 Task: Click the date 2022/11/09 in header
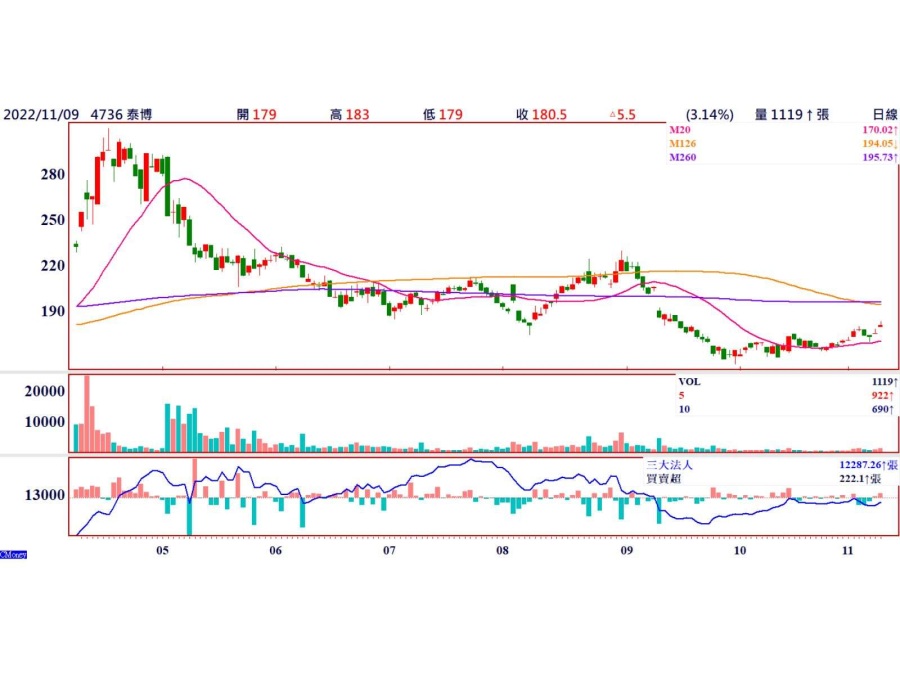(43, 115)
